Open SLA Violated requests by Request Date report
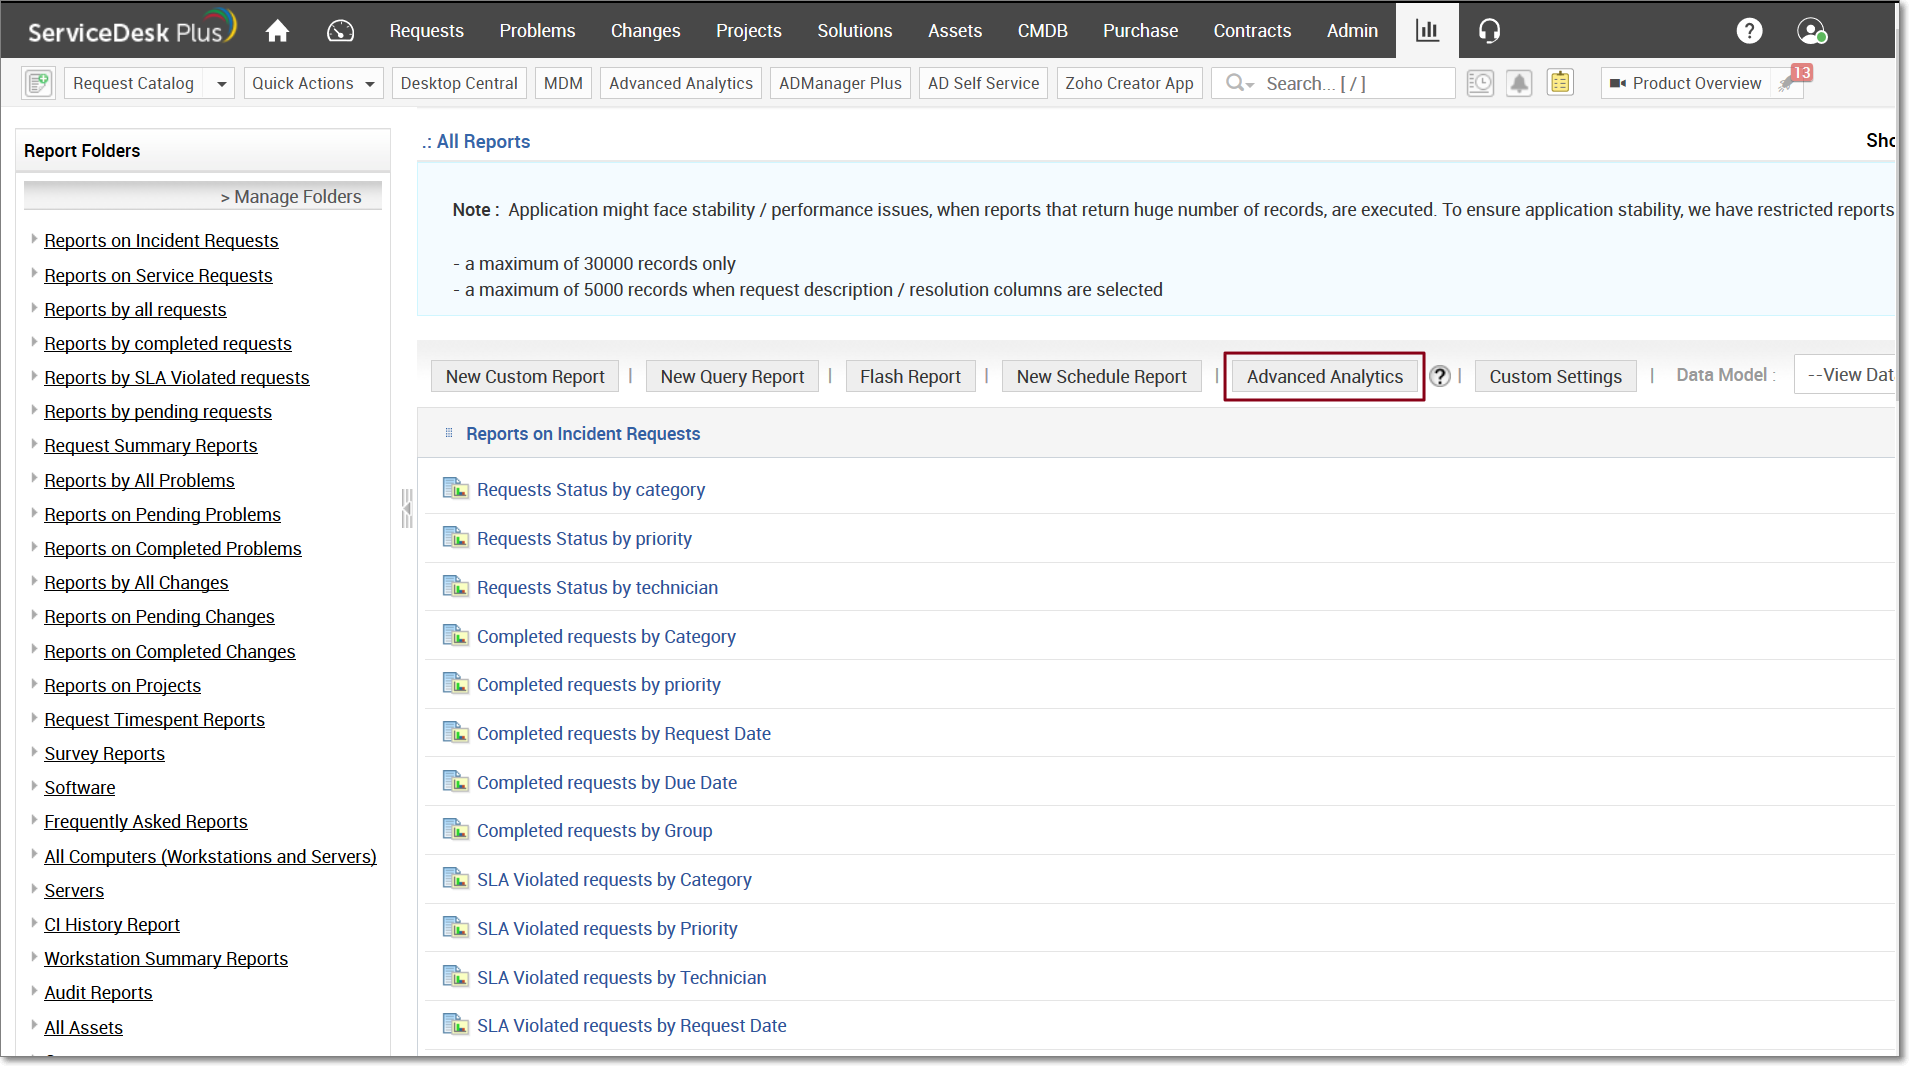Screen dimensions: 1909x1066 point(631,1025)
